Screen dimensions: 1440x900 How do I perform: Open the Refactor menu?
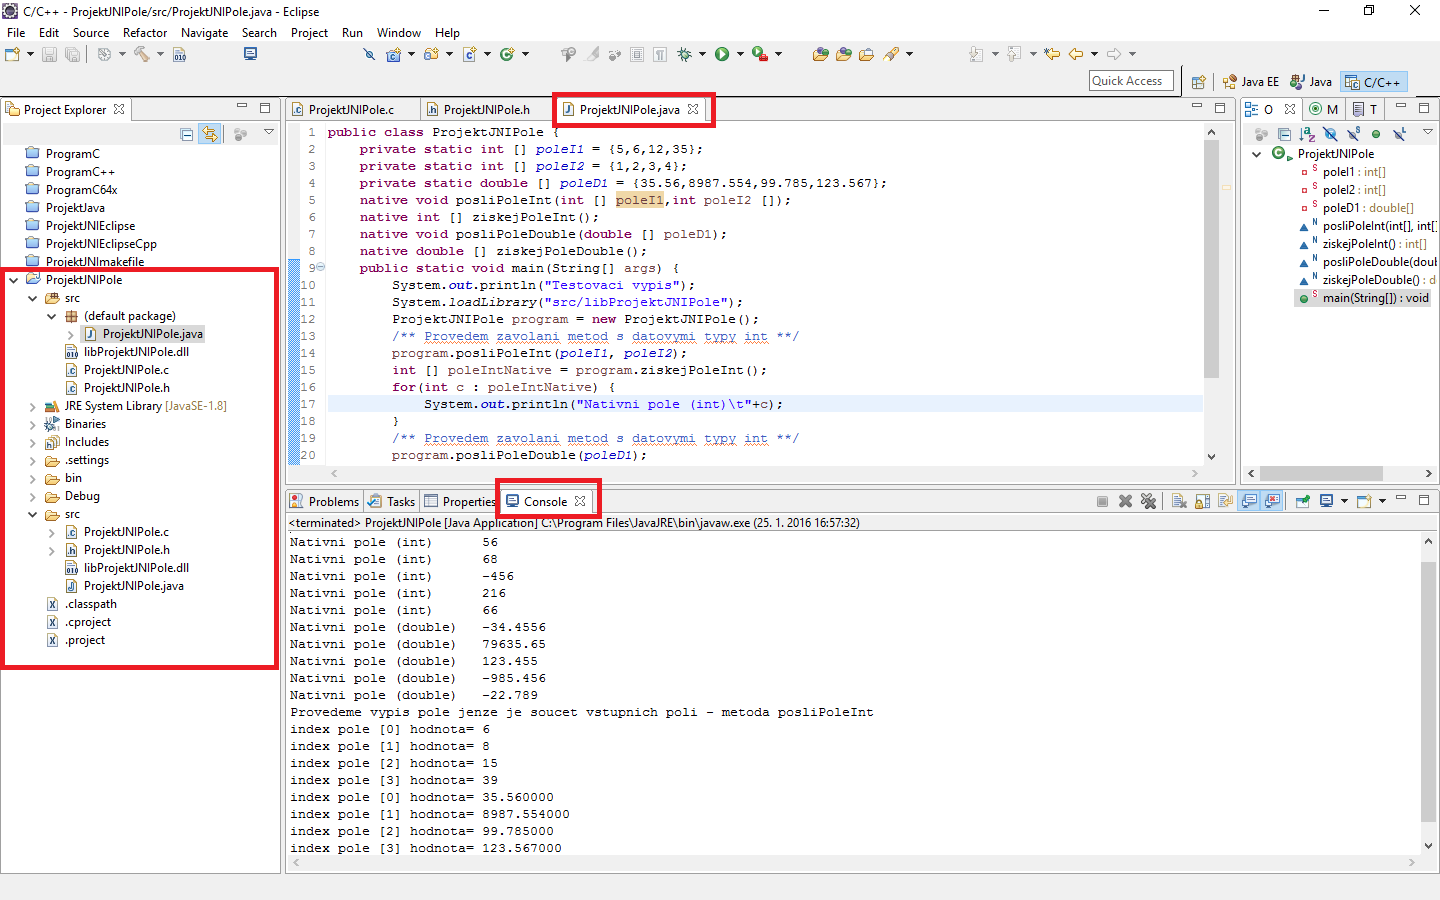(145, 32)
